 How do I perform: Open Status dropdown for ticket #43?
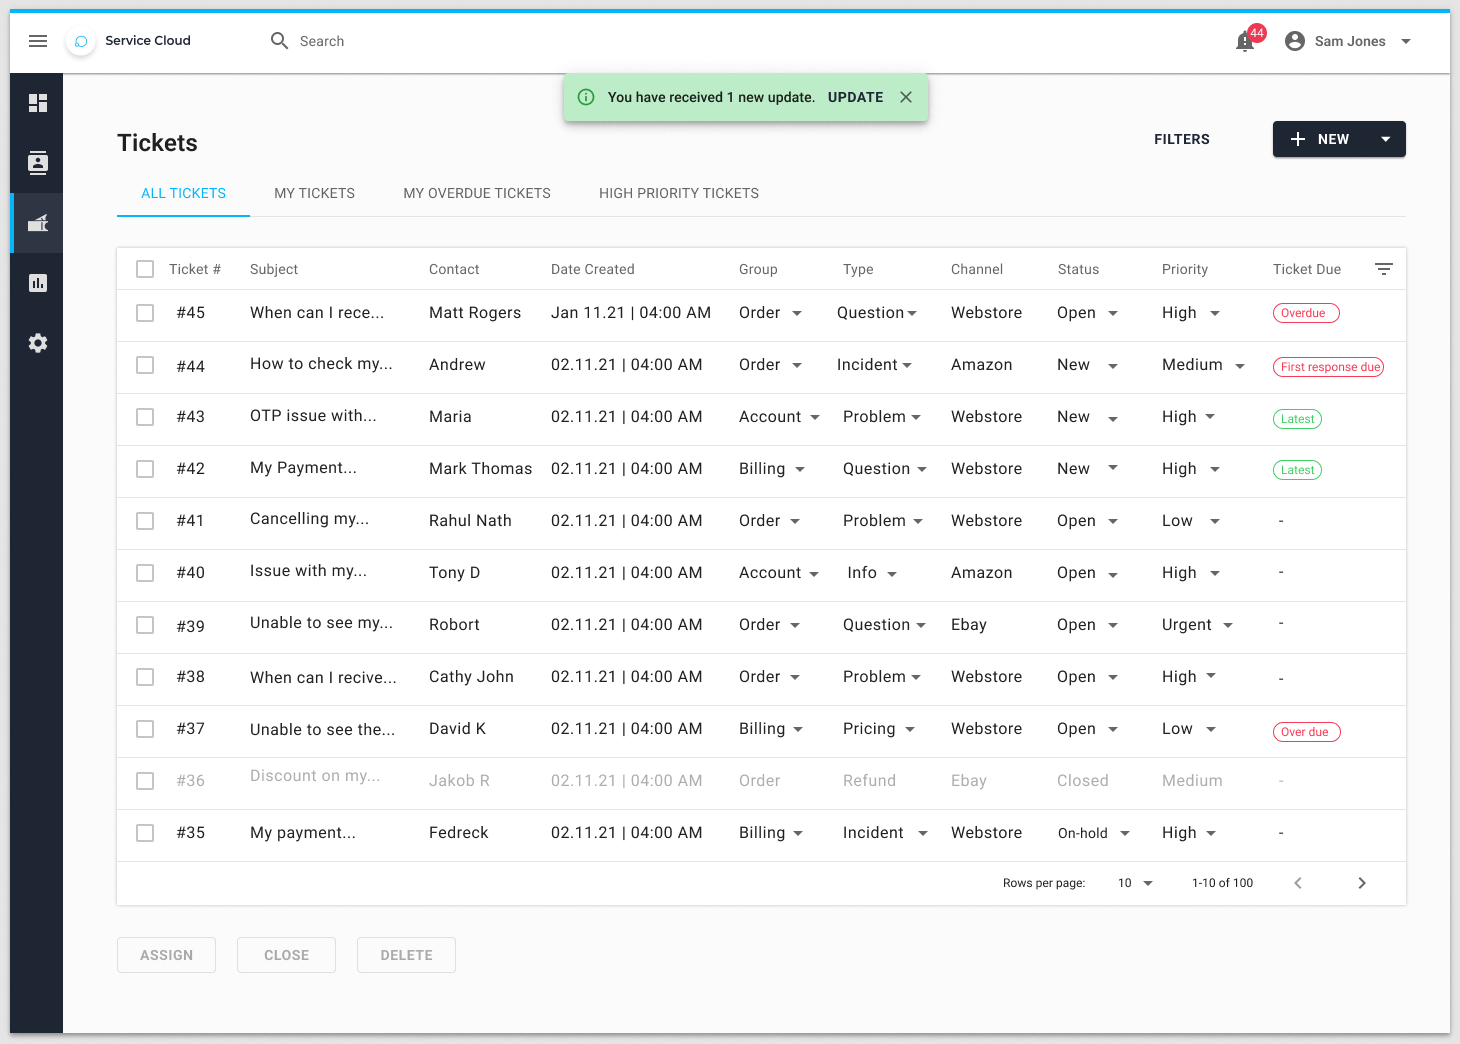click(x=1113, y=419)
